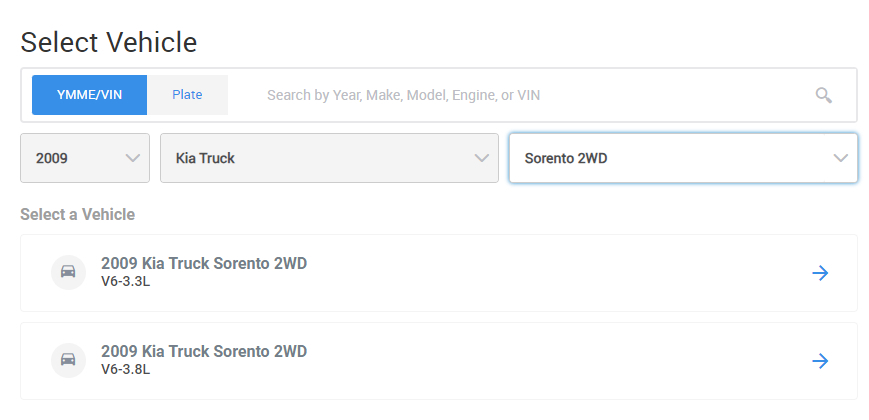Click chevron arrow on the Sorento 2WD selector
Screen dimensions: 869x420
[840, 158]
